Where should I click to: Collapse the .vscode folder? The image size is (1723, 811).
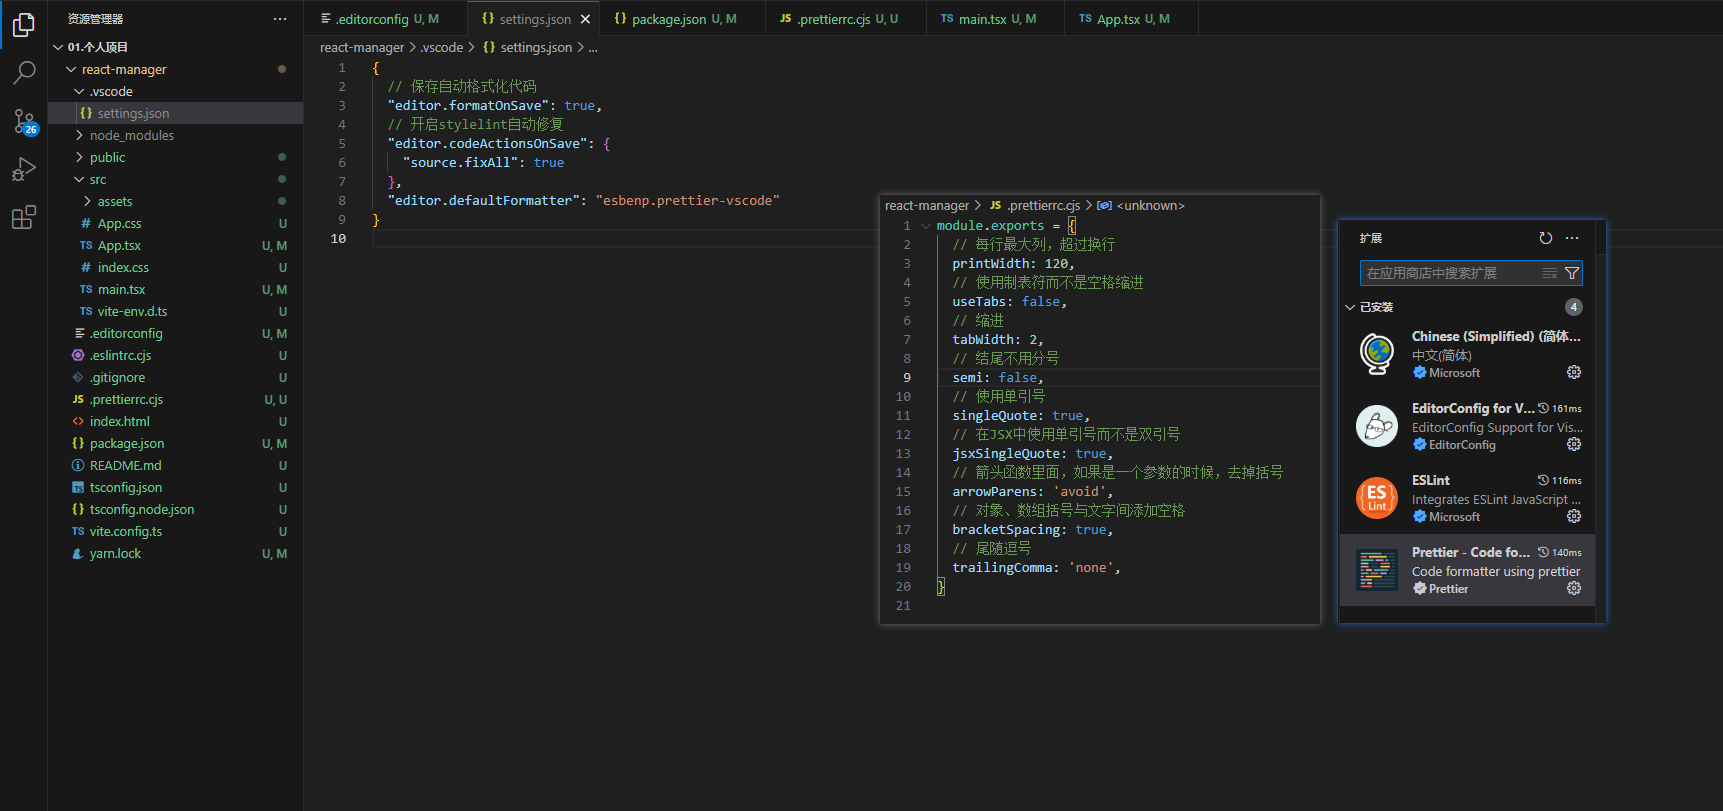tap(79, 91)
